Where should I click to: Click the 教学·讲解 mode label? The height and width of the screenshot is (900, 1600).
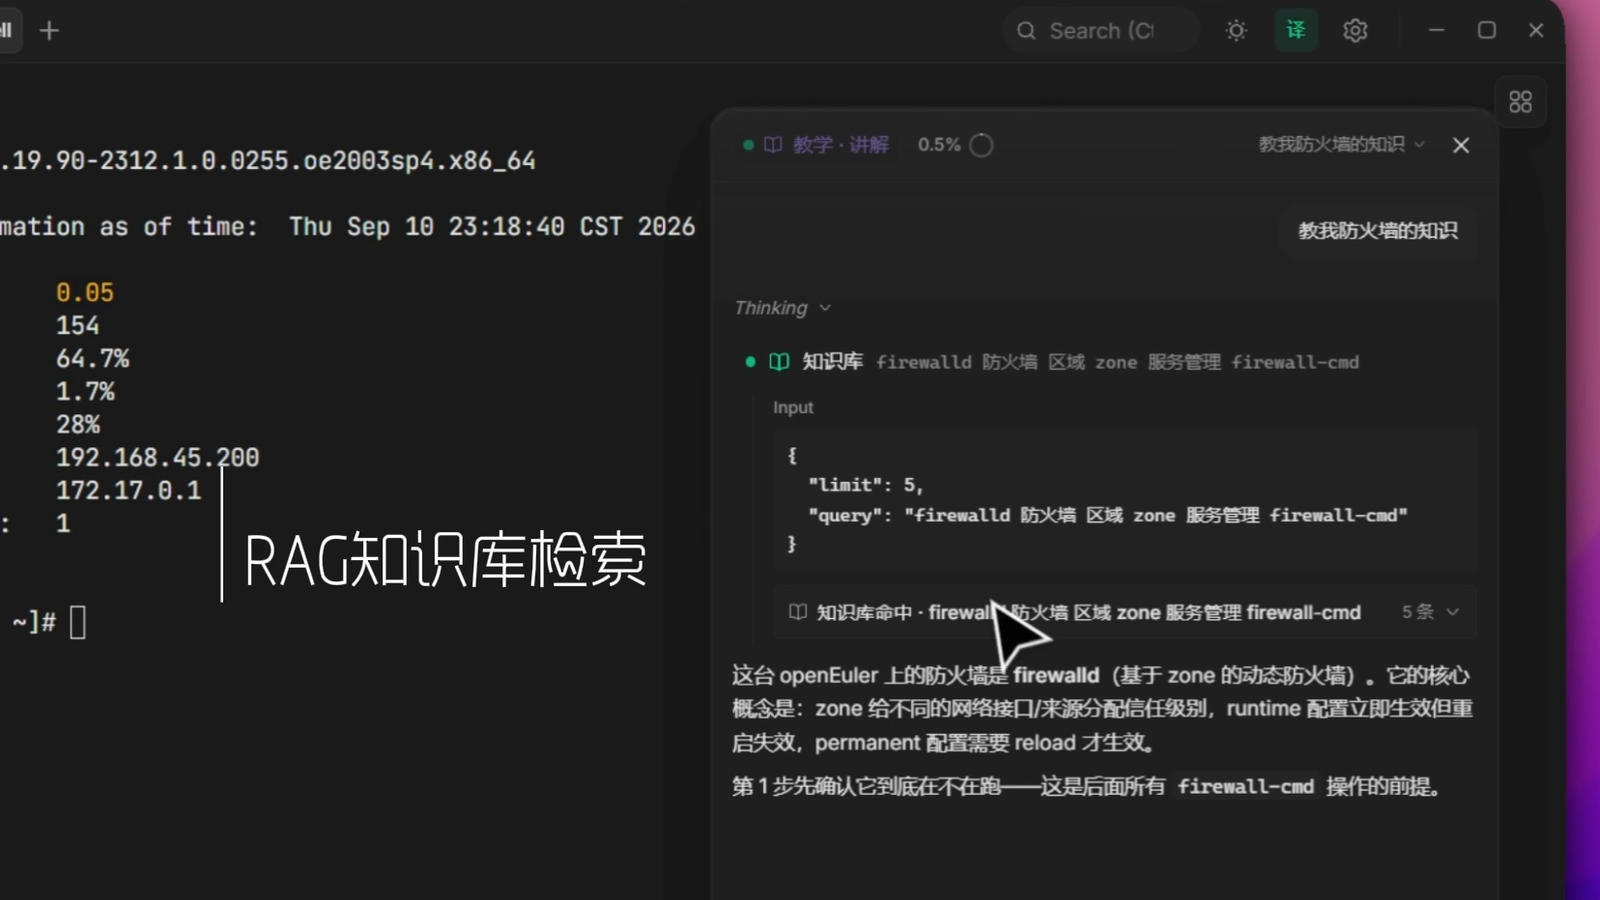[840, 145]
